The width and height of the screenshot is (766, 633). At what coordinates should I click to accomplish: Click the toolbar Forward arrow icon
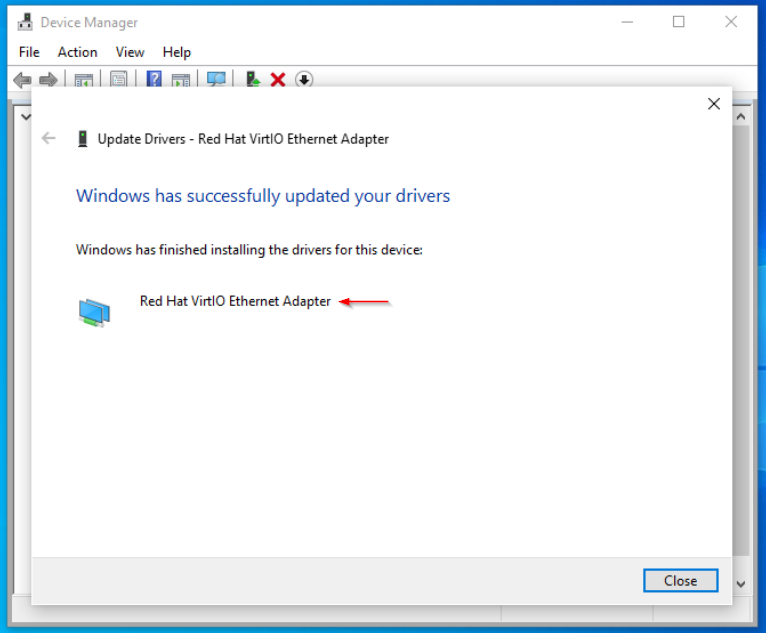click(47, 79)
